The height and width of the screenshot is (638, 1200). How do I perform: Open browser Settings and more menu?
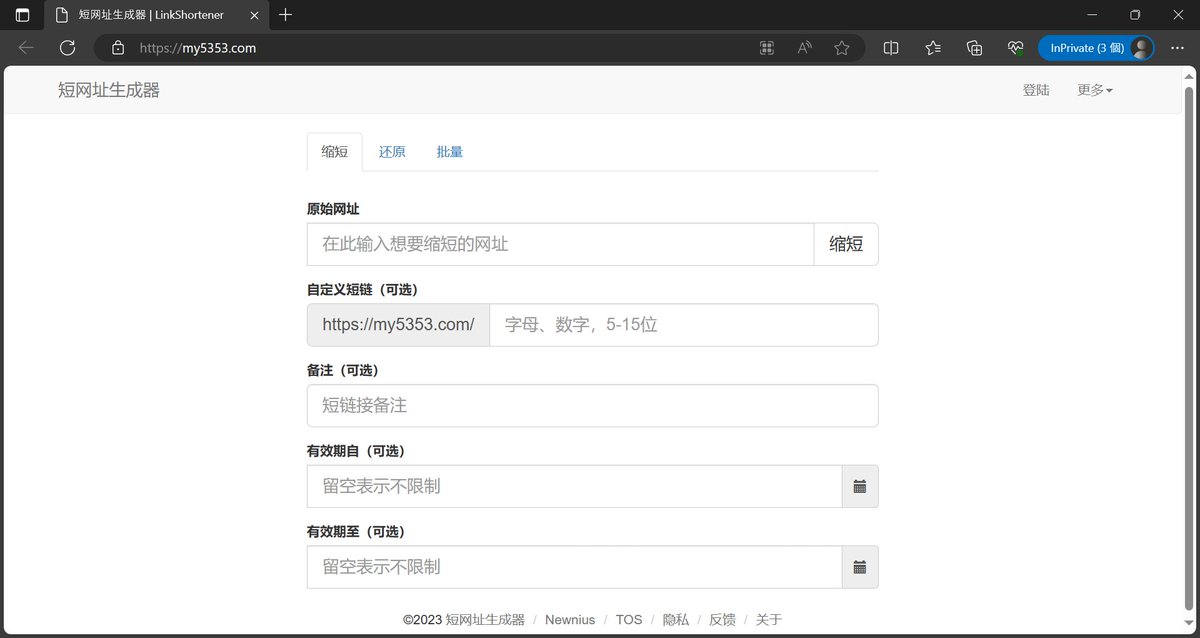(x=1176, y=47)
